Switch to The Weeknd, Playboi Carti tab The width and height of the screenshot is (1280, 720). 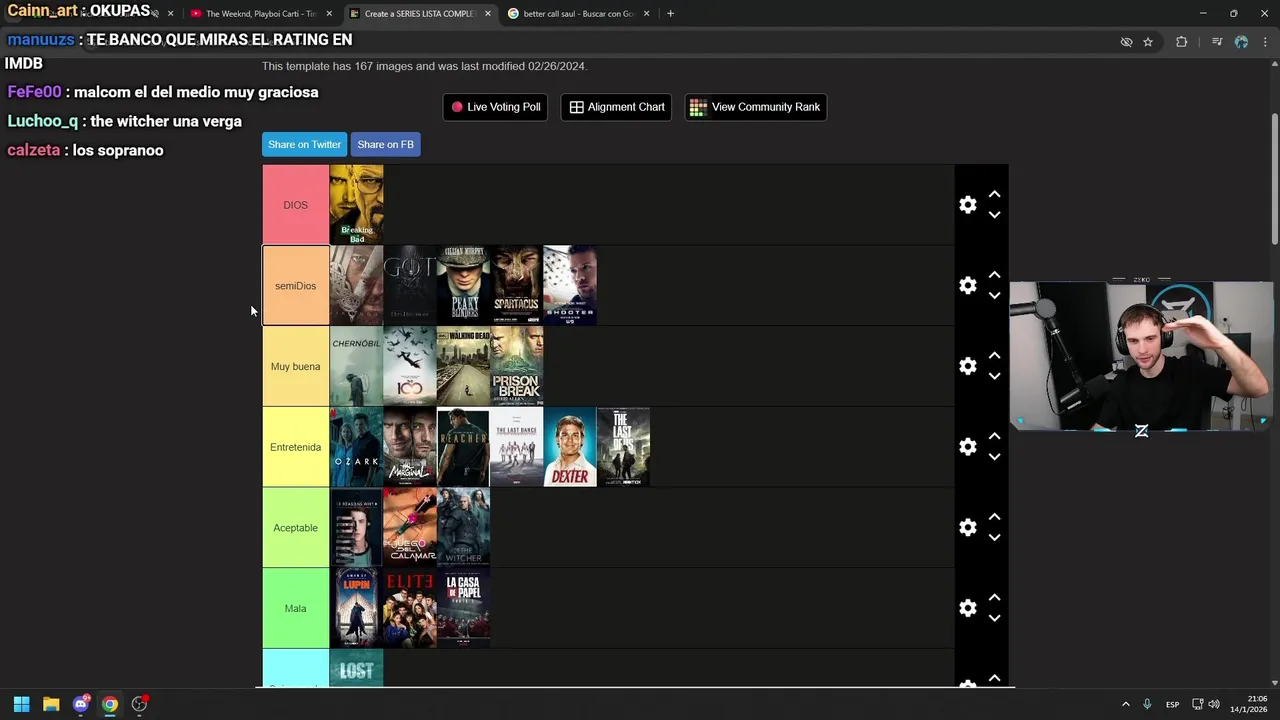tap(261, 14)
